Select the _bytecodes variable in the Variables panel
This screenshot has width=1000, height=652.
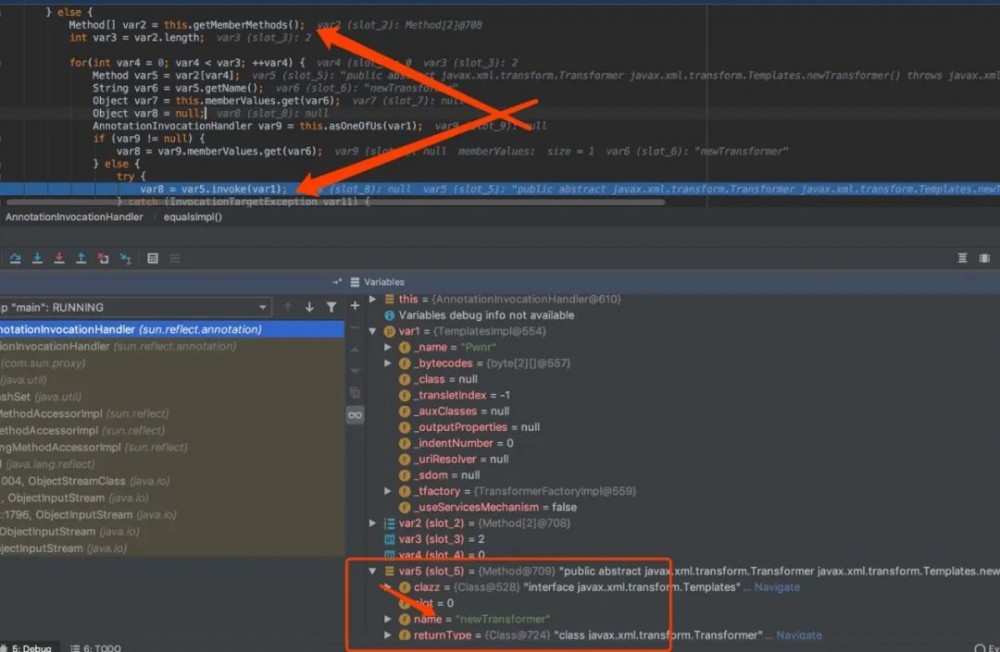coord(441,363)
